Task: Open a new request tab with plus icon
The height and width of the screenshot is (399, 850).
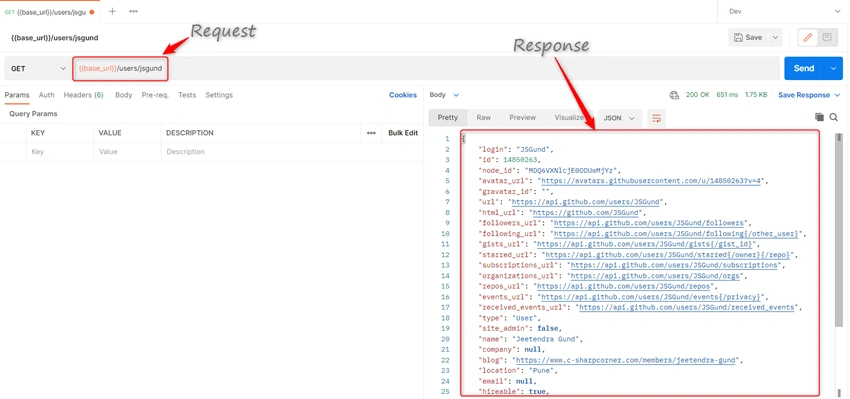Action: click(112, 11)
